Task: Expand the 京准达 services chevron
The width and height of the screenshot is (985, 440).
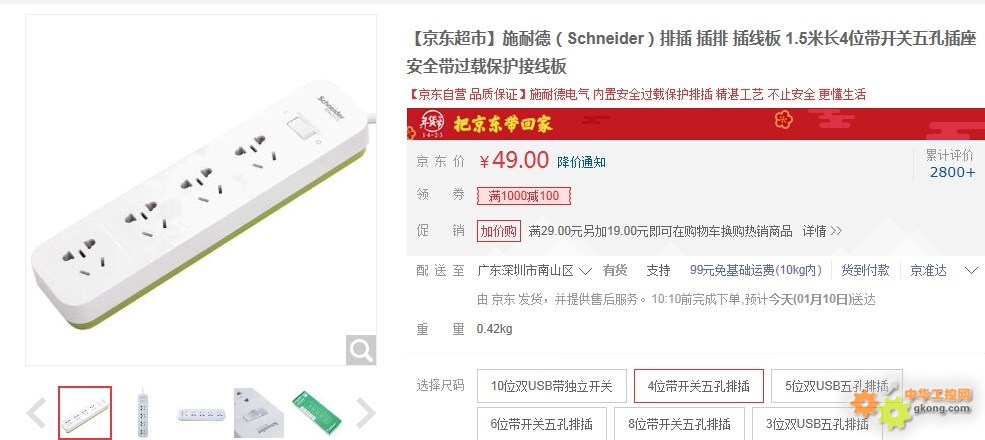Action: (971, 271)
